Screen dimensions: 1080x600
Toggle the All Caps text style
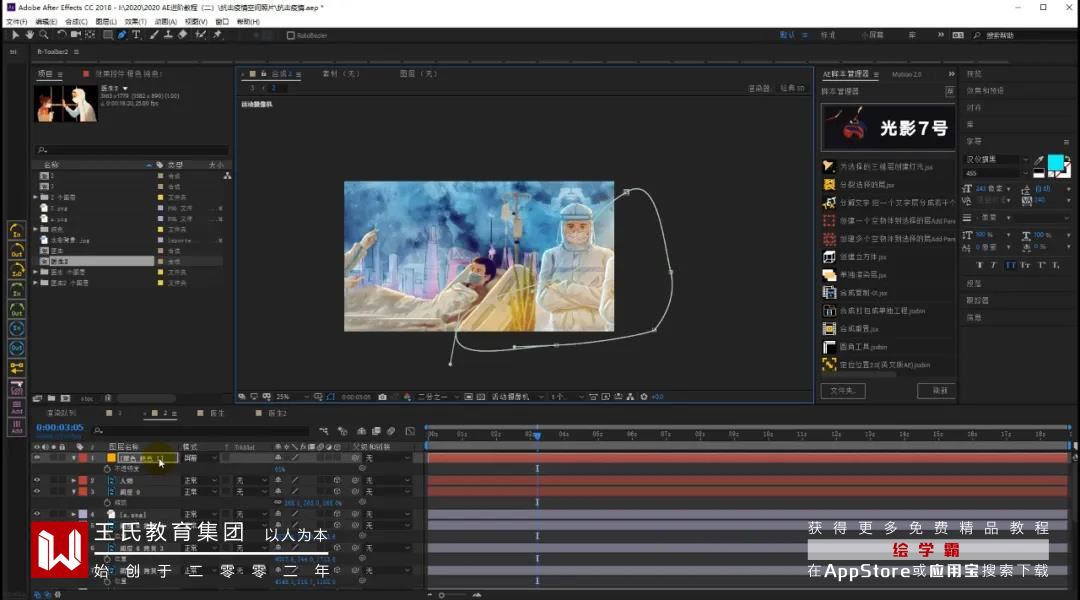coord(1010,265)
